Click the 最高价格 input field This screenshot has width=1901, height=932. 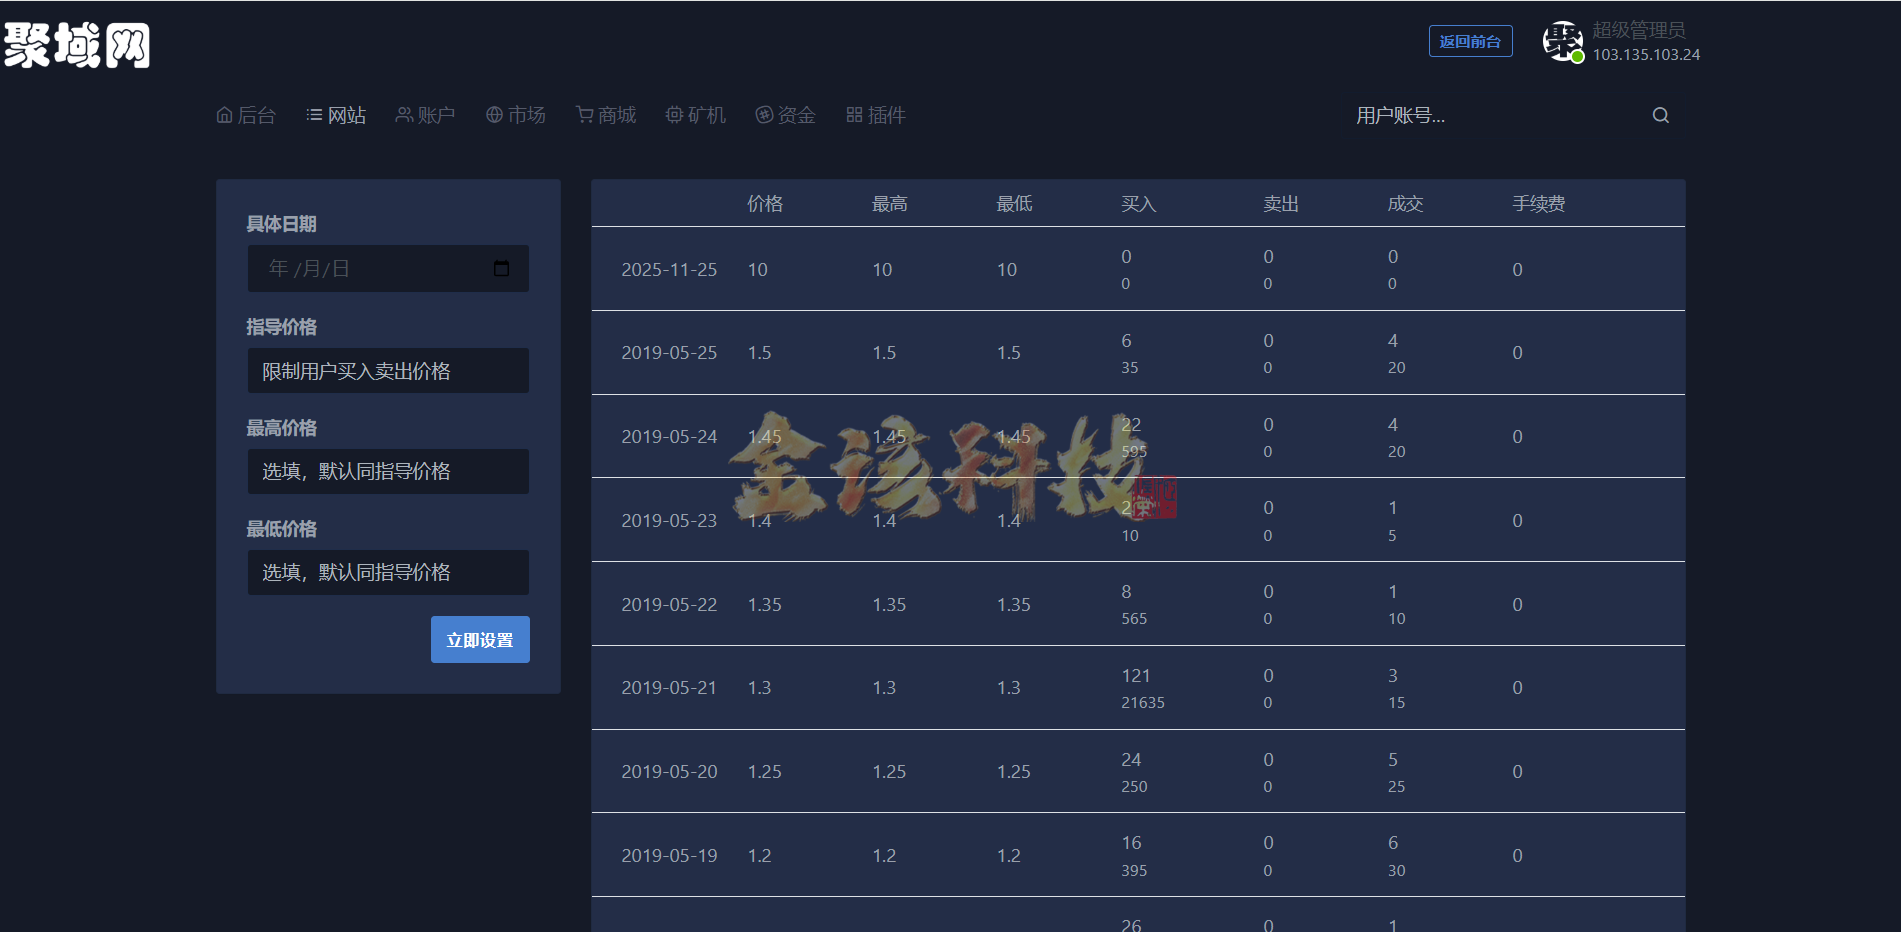(x=388, y=471)
